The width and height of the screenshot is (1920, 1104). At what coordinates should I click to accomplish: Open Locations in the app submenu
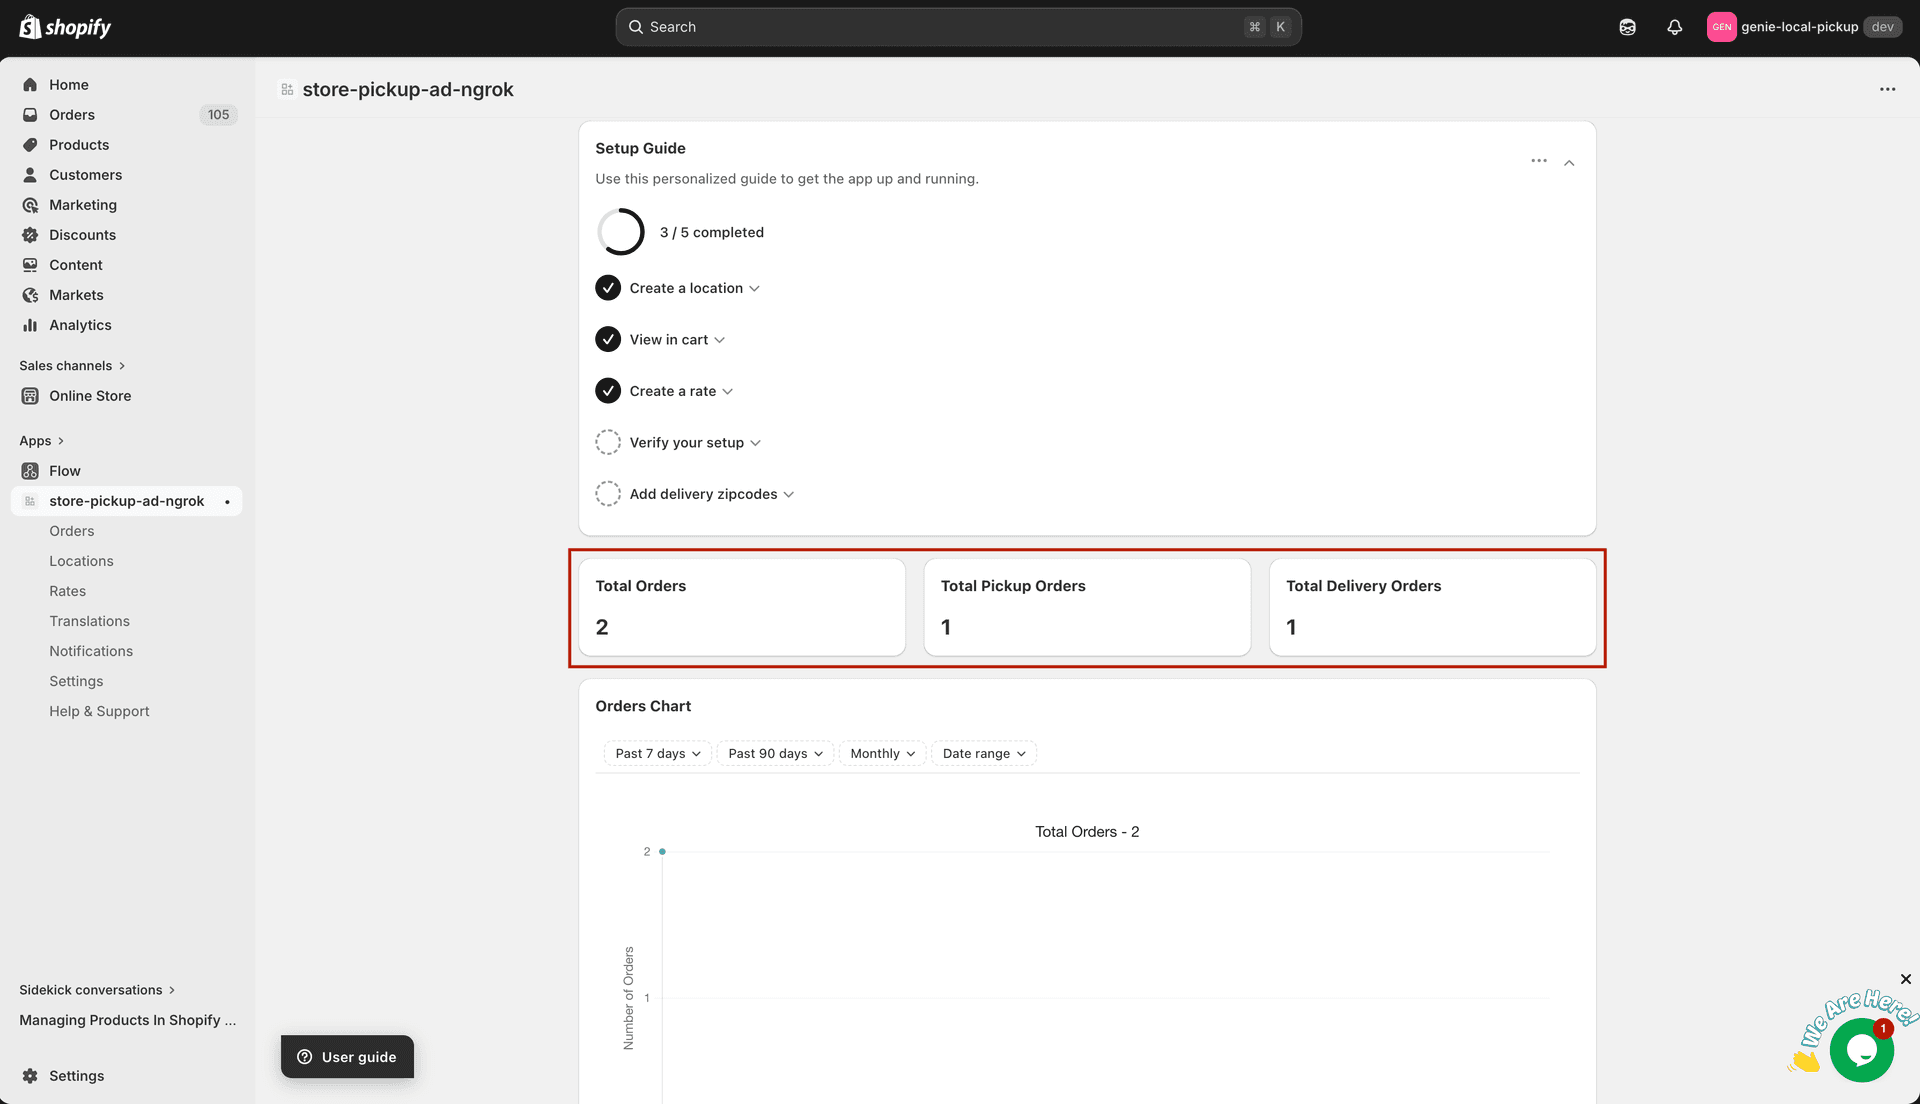pos(81,561)
